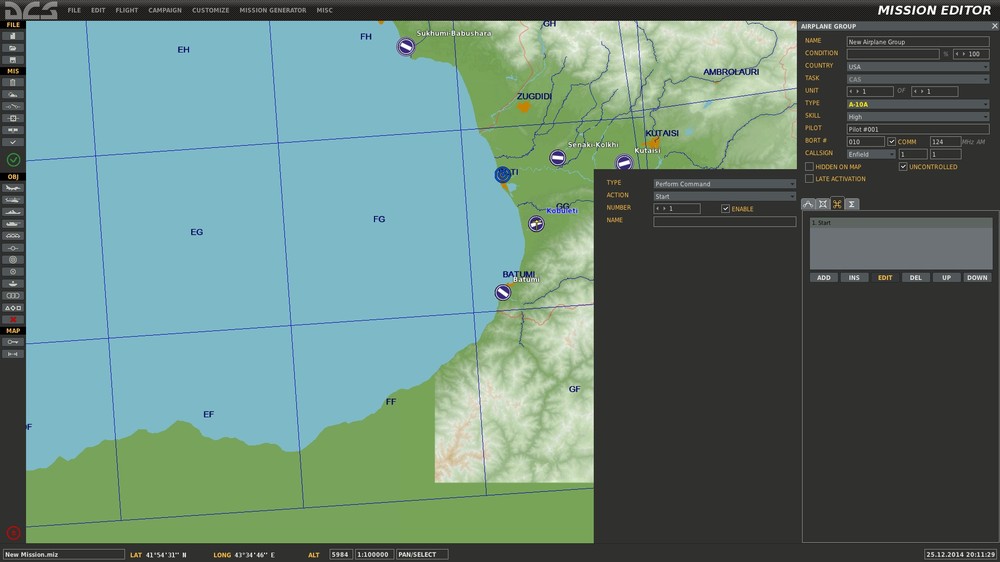Open the Campaign menu
The image size is (1000, 562).
(x=165, y=10)
